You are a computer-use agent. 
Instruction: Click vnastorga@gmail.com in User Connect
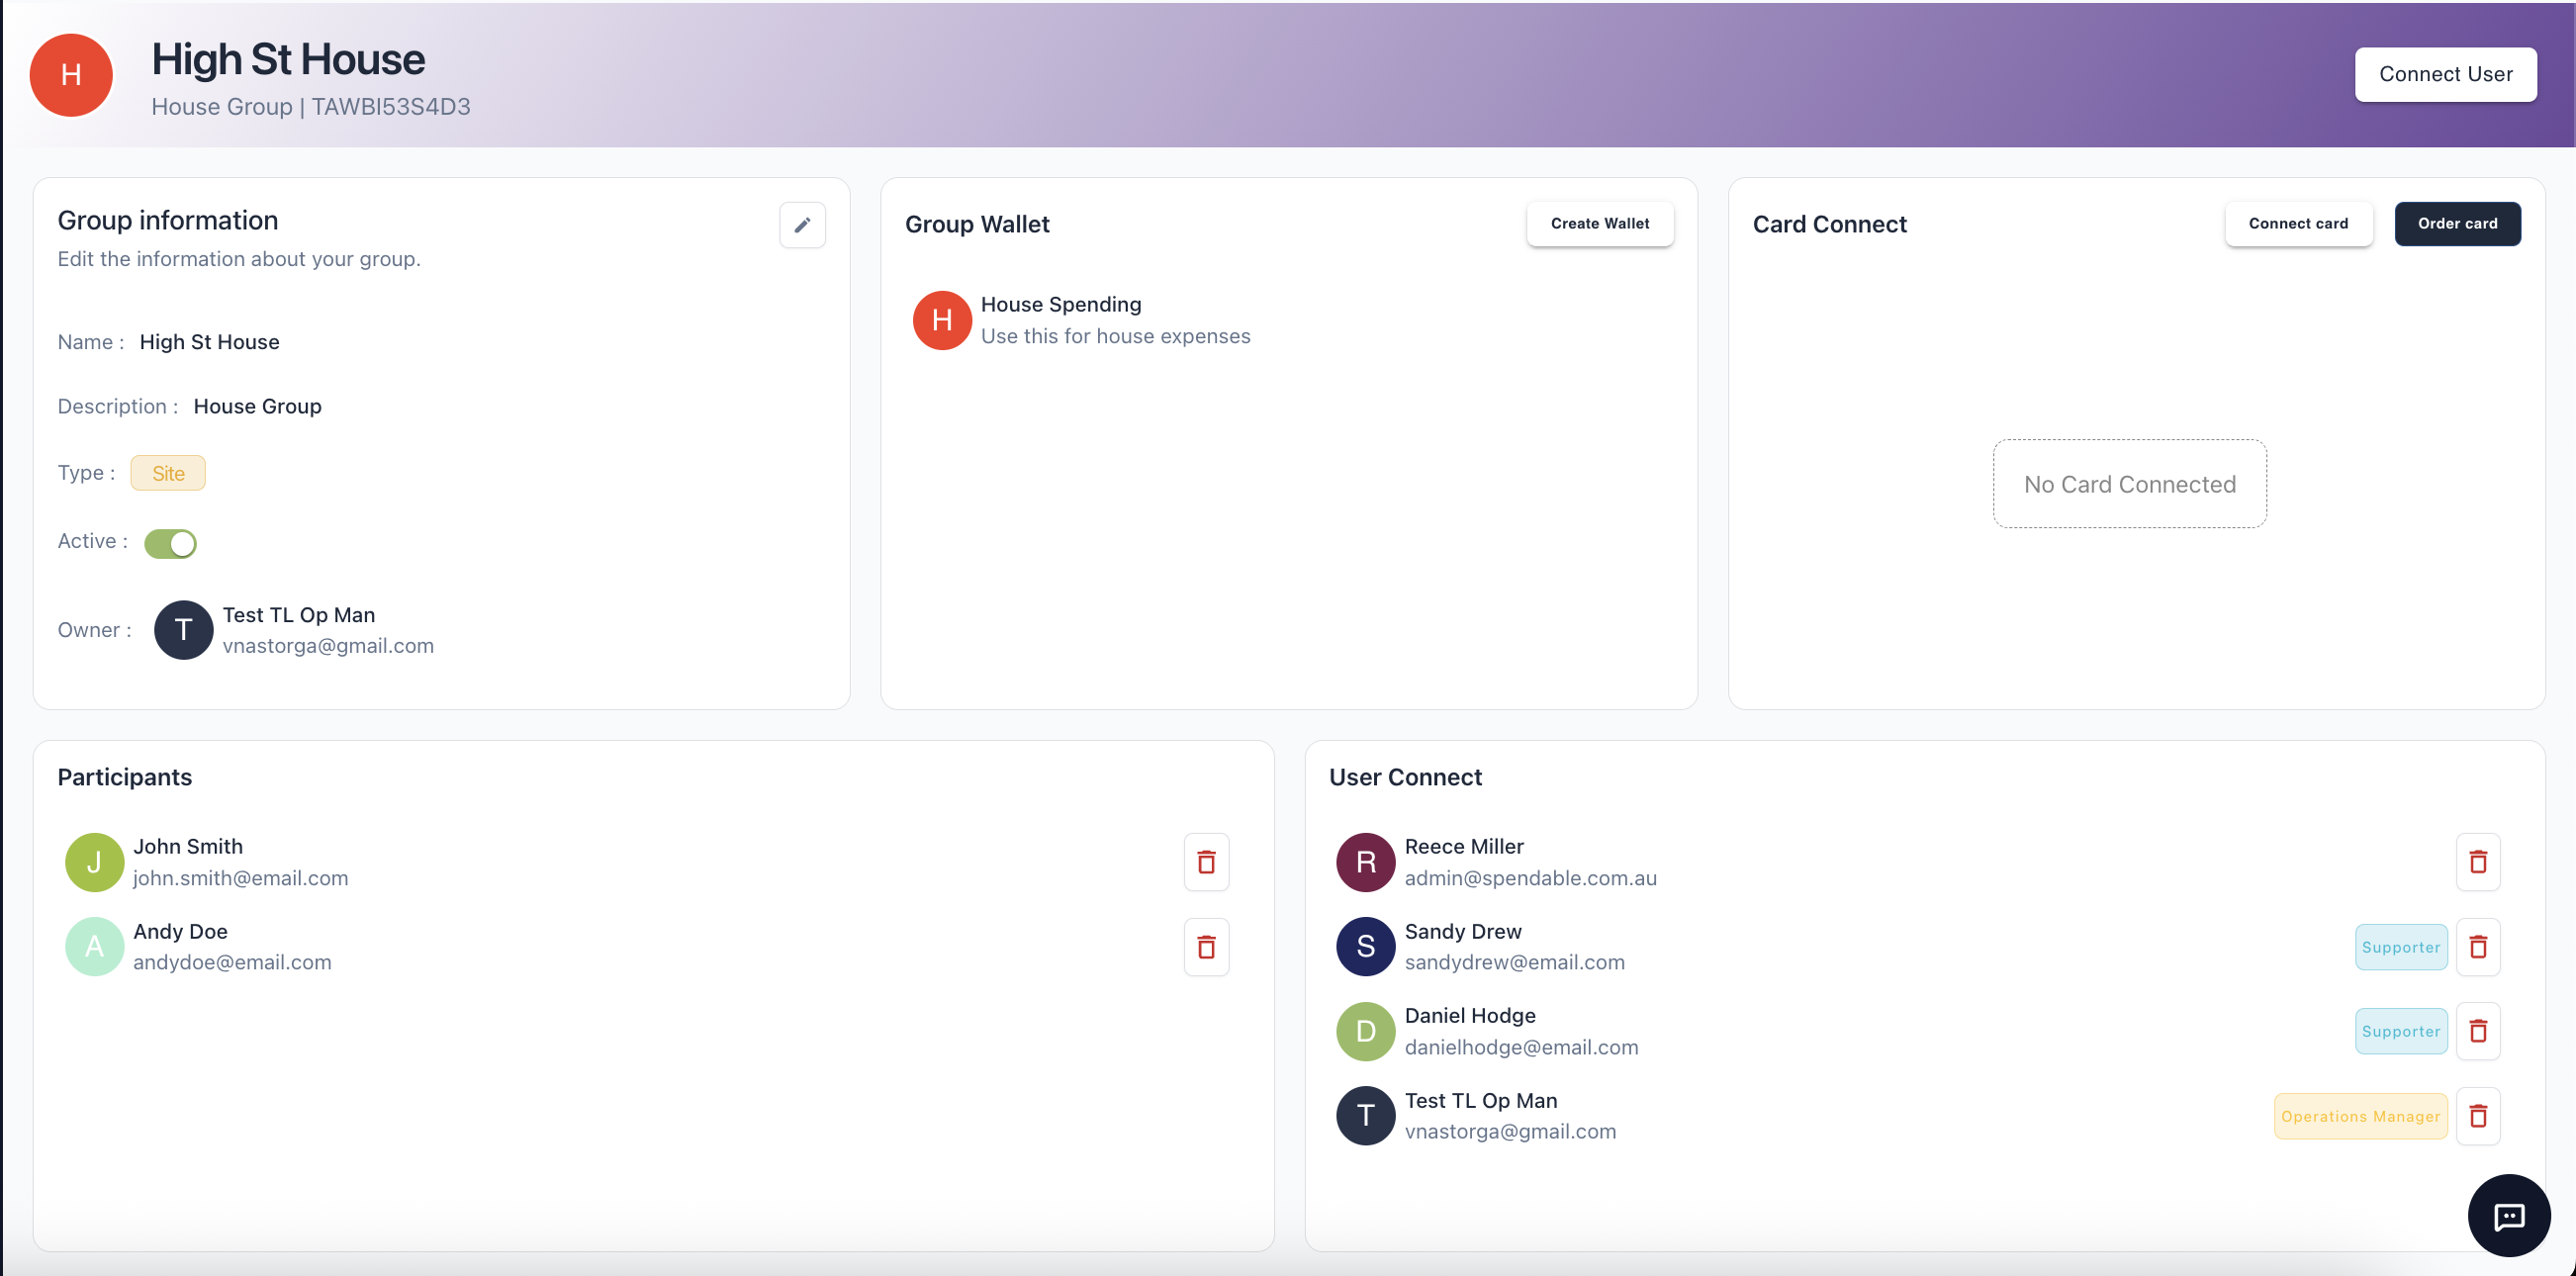[x=1510, y=1131]
